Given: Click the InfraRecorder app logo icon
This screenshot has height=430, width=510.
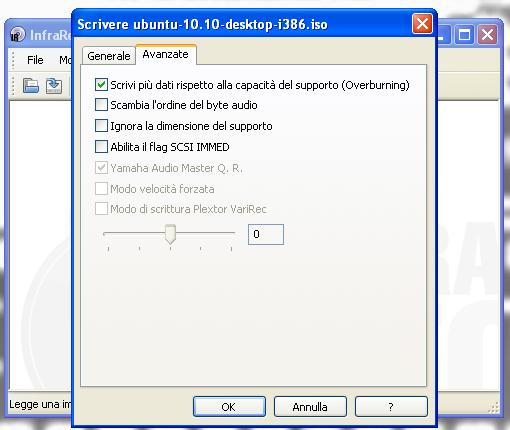Looking at the screenshot, I should coord(17,34).
